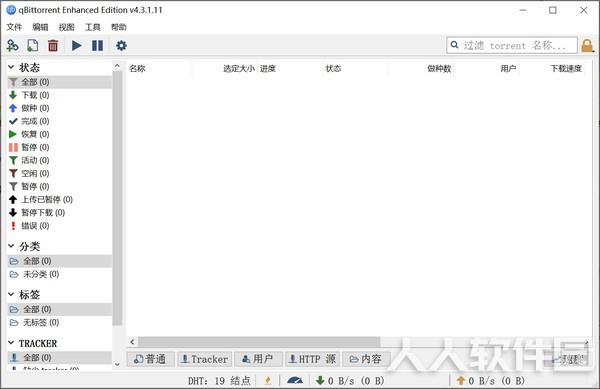Click sidebar scrollbar down arrow

click(x=117, y=365)
